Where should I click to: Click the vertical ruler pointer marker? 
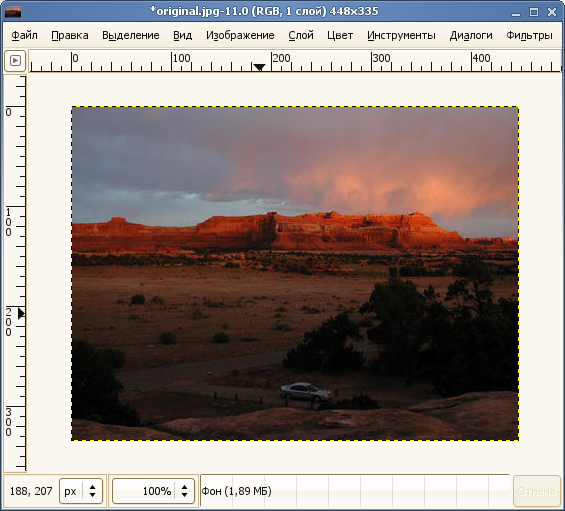21,313
